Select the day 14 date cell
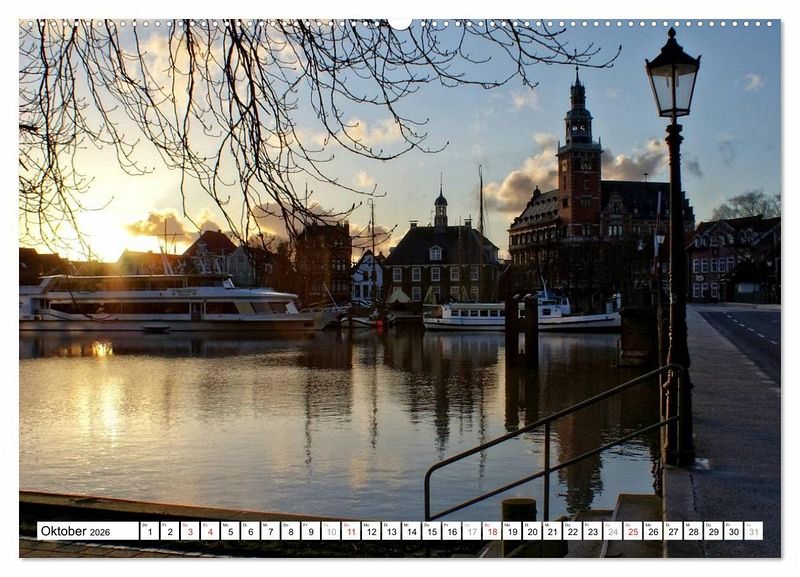This screenshot has height=577, width=800. click(x=412, y=531)
